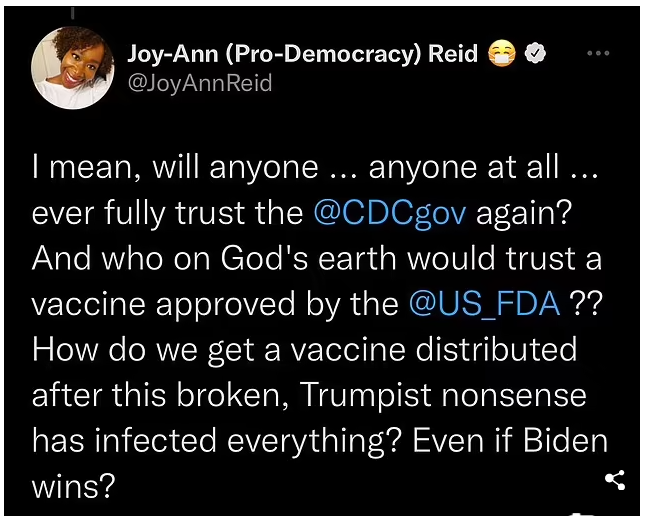Screen dimensions: 651x516
Task: Open the @CDCgov mention link
Action: (390, 213)
